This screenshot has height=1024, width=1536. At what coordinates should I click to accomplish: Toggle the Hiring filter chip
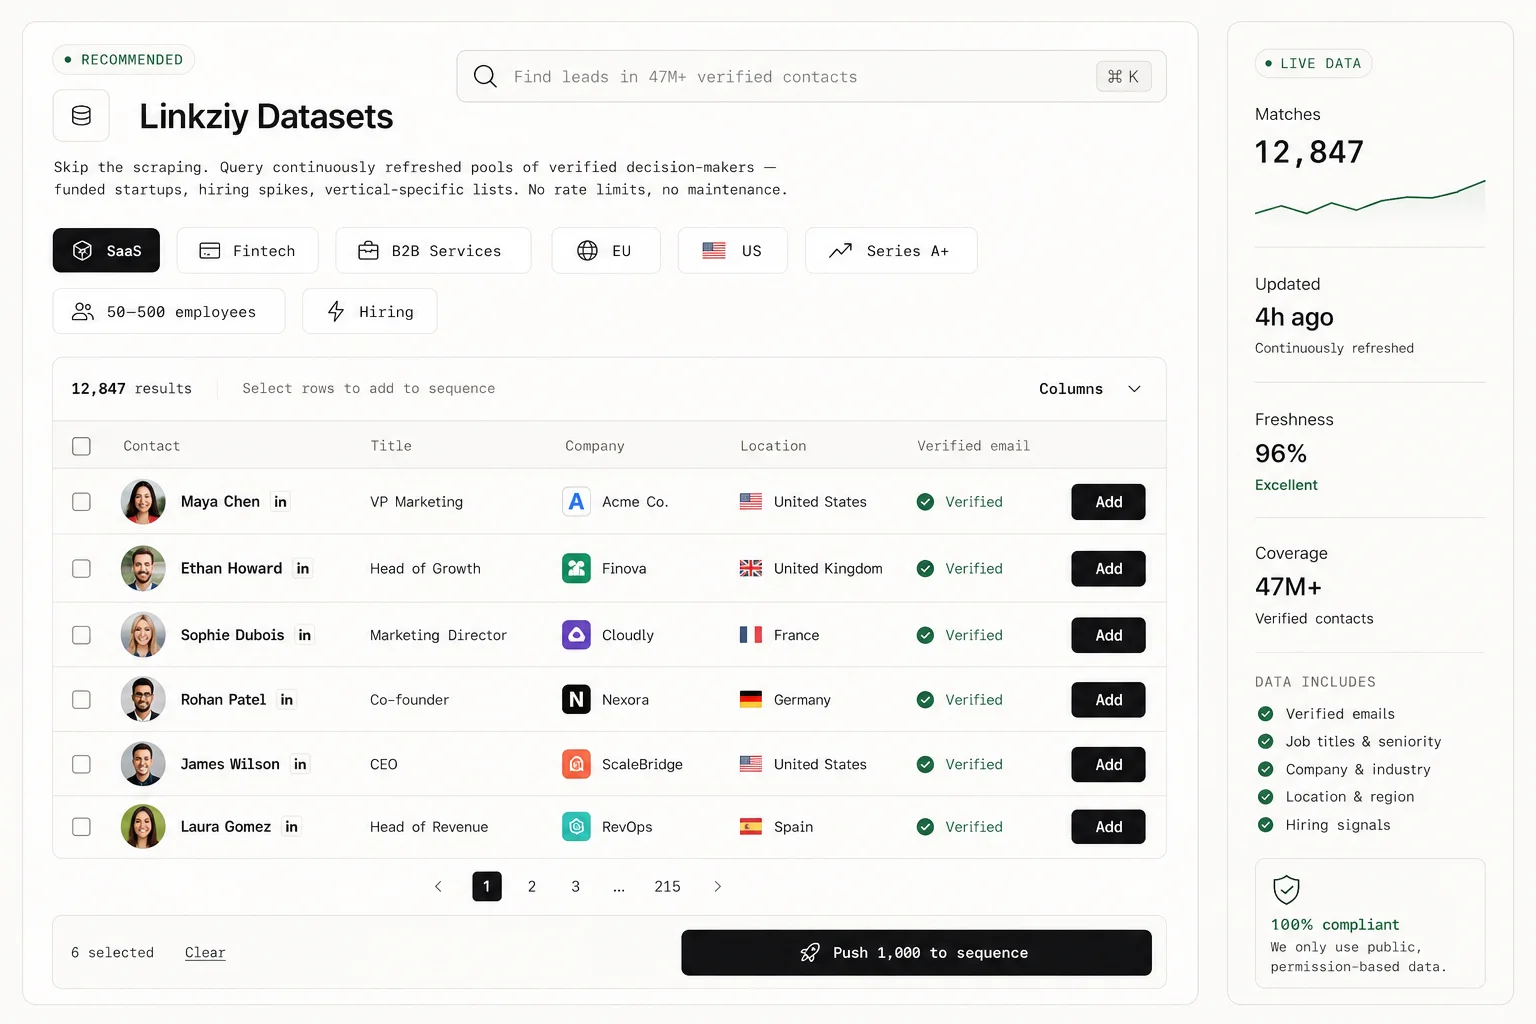tap(370, 311)
